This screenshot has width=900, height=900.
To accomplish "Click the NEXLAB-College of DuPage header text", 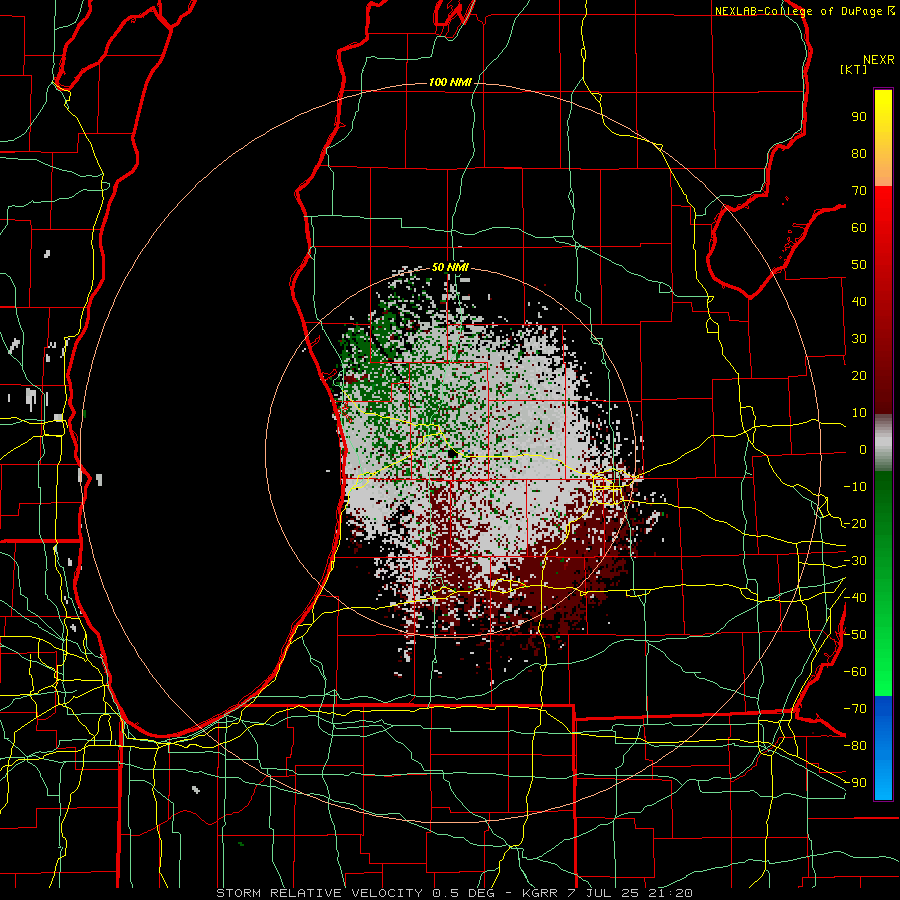I will click(x=804, y=11).
